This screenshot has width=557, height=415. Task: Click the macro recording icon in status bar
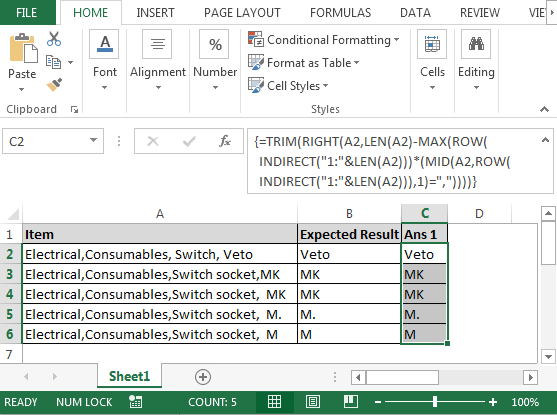[x=135, y=402]
